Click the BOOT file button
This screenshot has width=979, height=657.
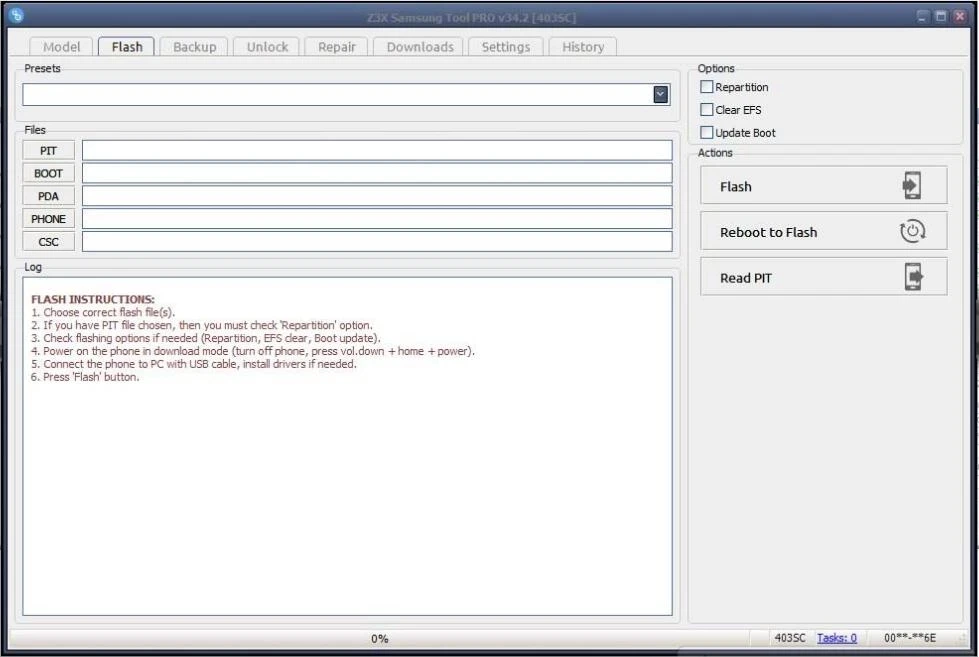(x=48, y=173)
